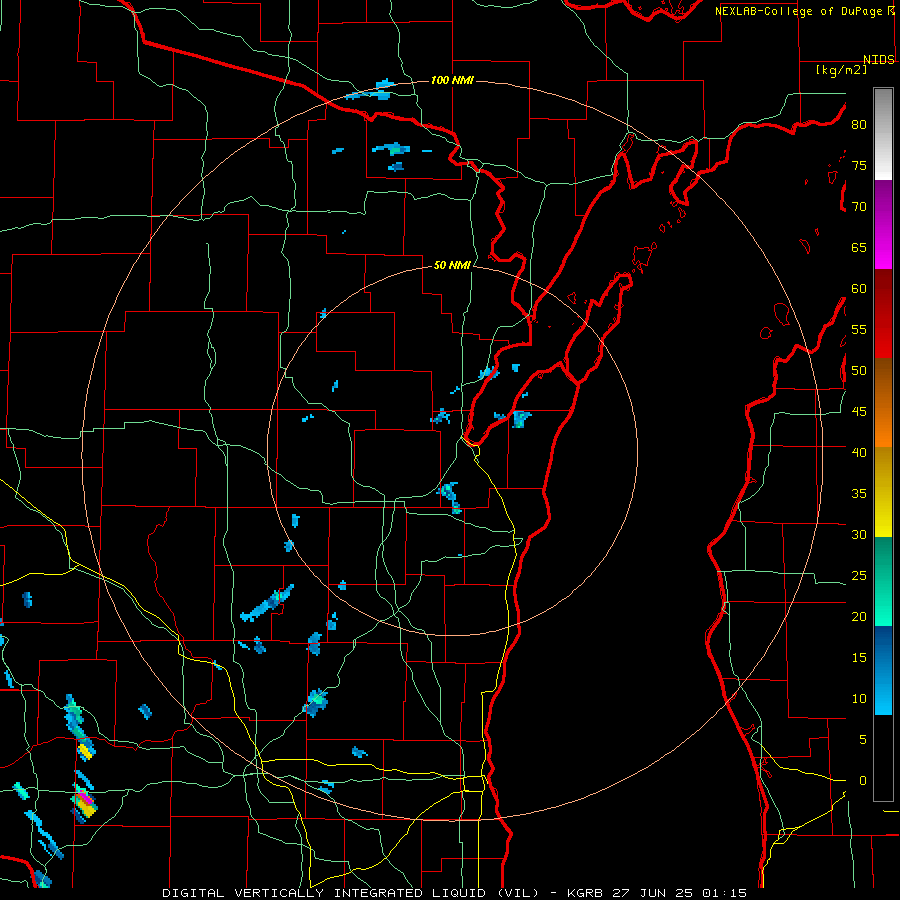Click the 65 value on the VIL scale
This screenshot has height=900, width=900.
coord(859,247)
